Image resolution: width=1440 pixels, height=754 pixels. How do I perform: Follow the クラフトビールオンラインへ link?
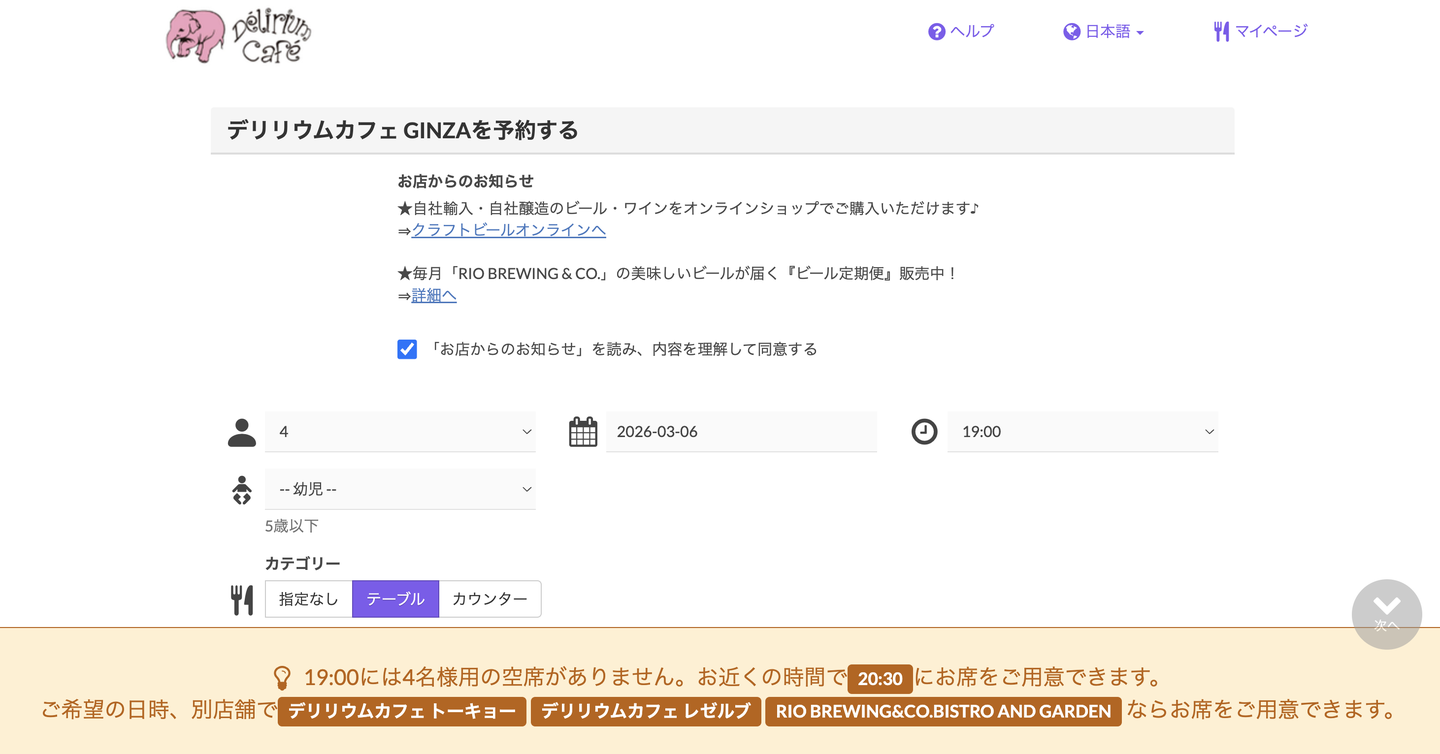(508, 230)
